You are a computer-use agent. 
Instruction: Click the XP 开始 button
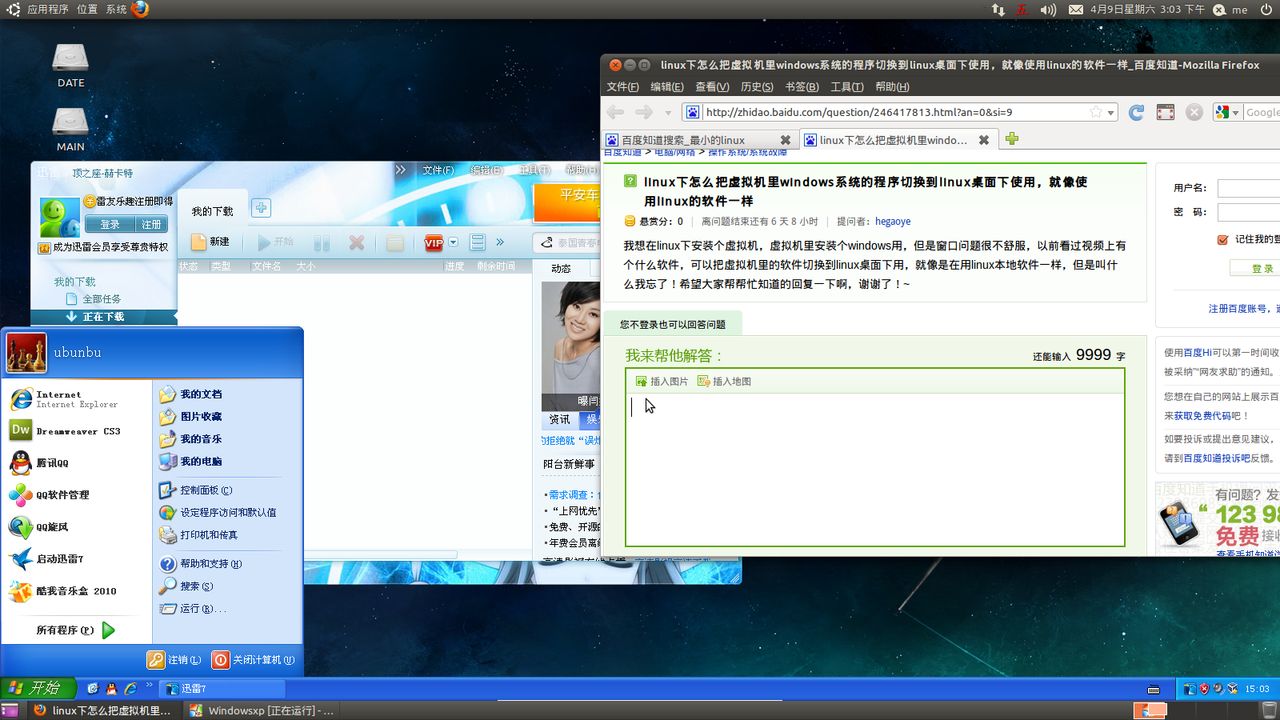tap(38, 688)
